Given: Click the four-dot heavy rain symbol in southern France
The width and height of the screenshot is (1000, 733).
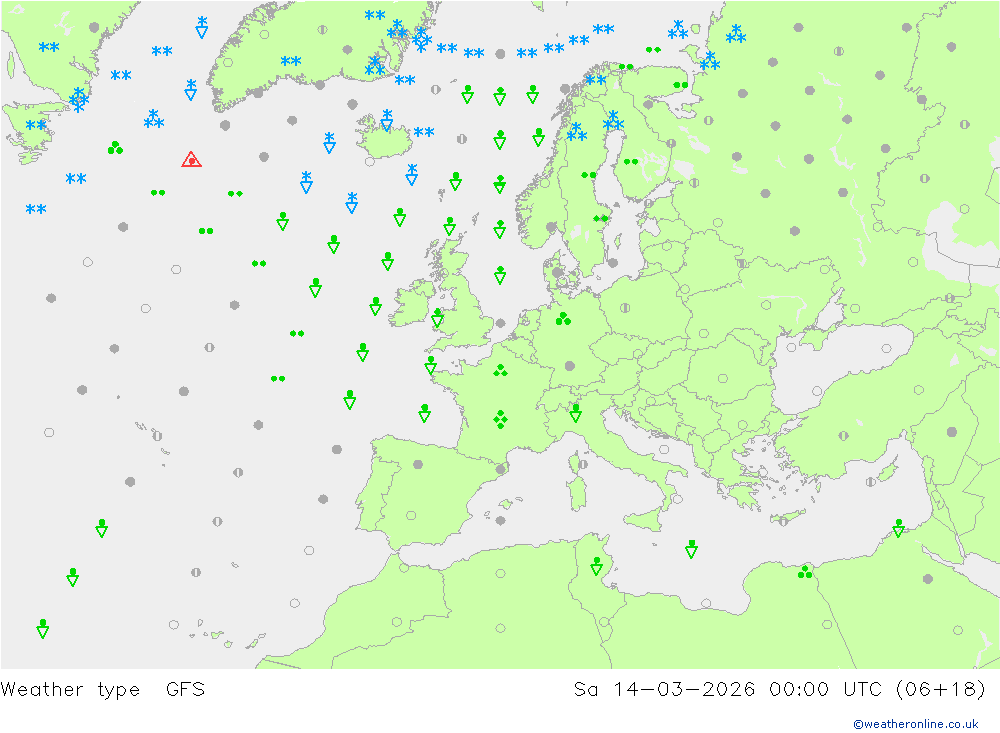Looking at the screenshot, I should [x=501, y=419].
